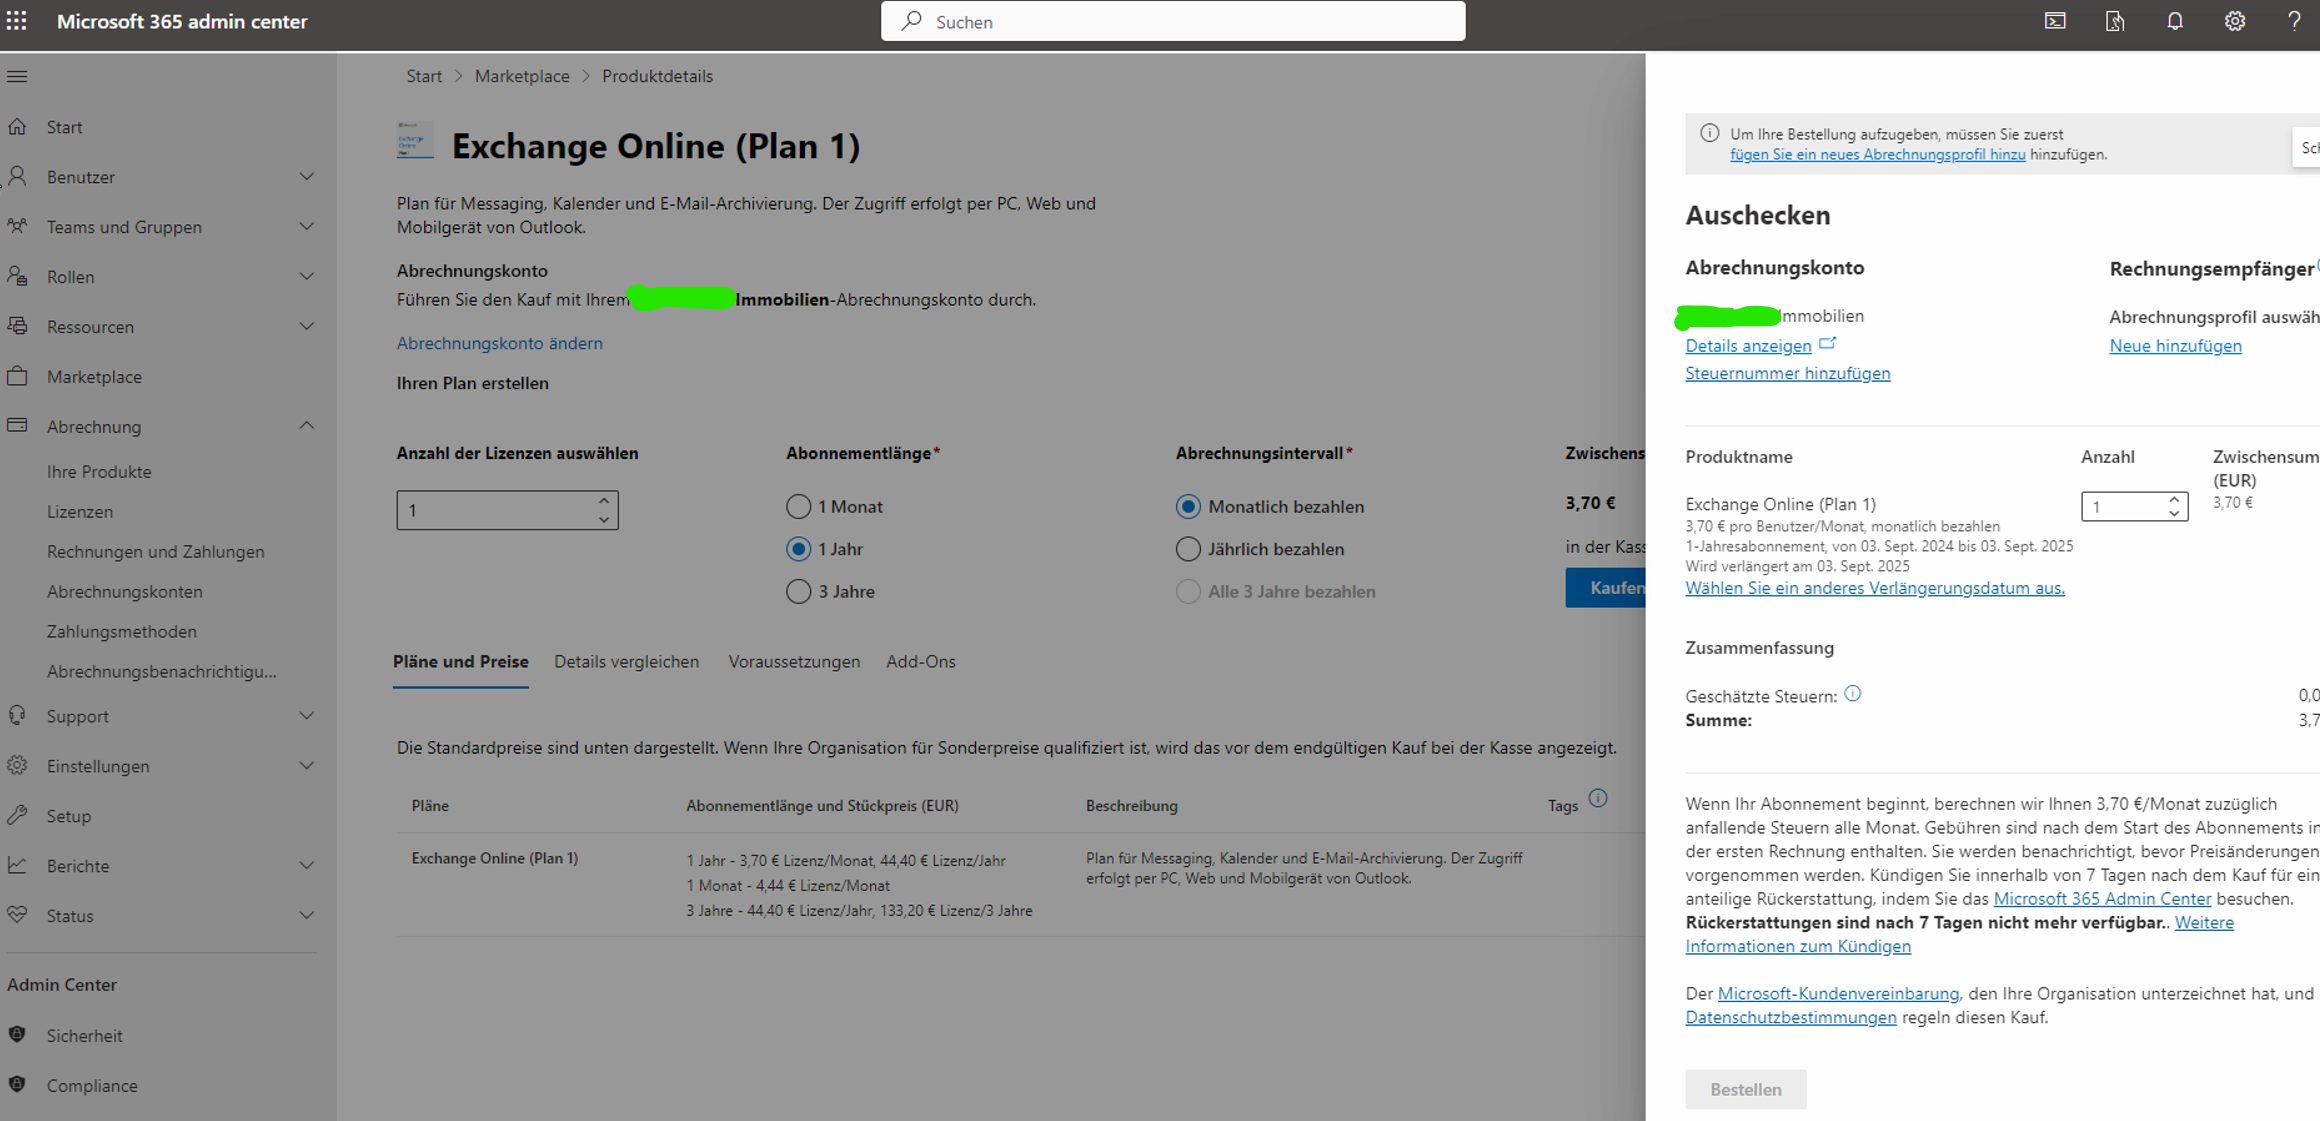The height and width of the screenshot is (1121, 2320).
Task: Click the Anzahl der Lizenzen number field
Action: (x=507, y=510)
